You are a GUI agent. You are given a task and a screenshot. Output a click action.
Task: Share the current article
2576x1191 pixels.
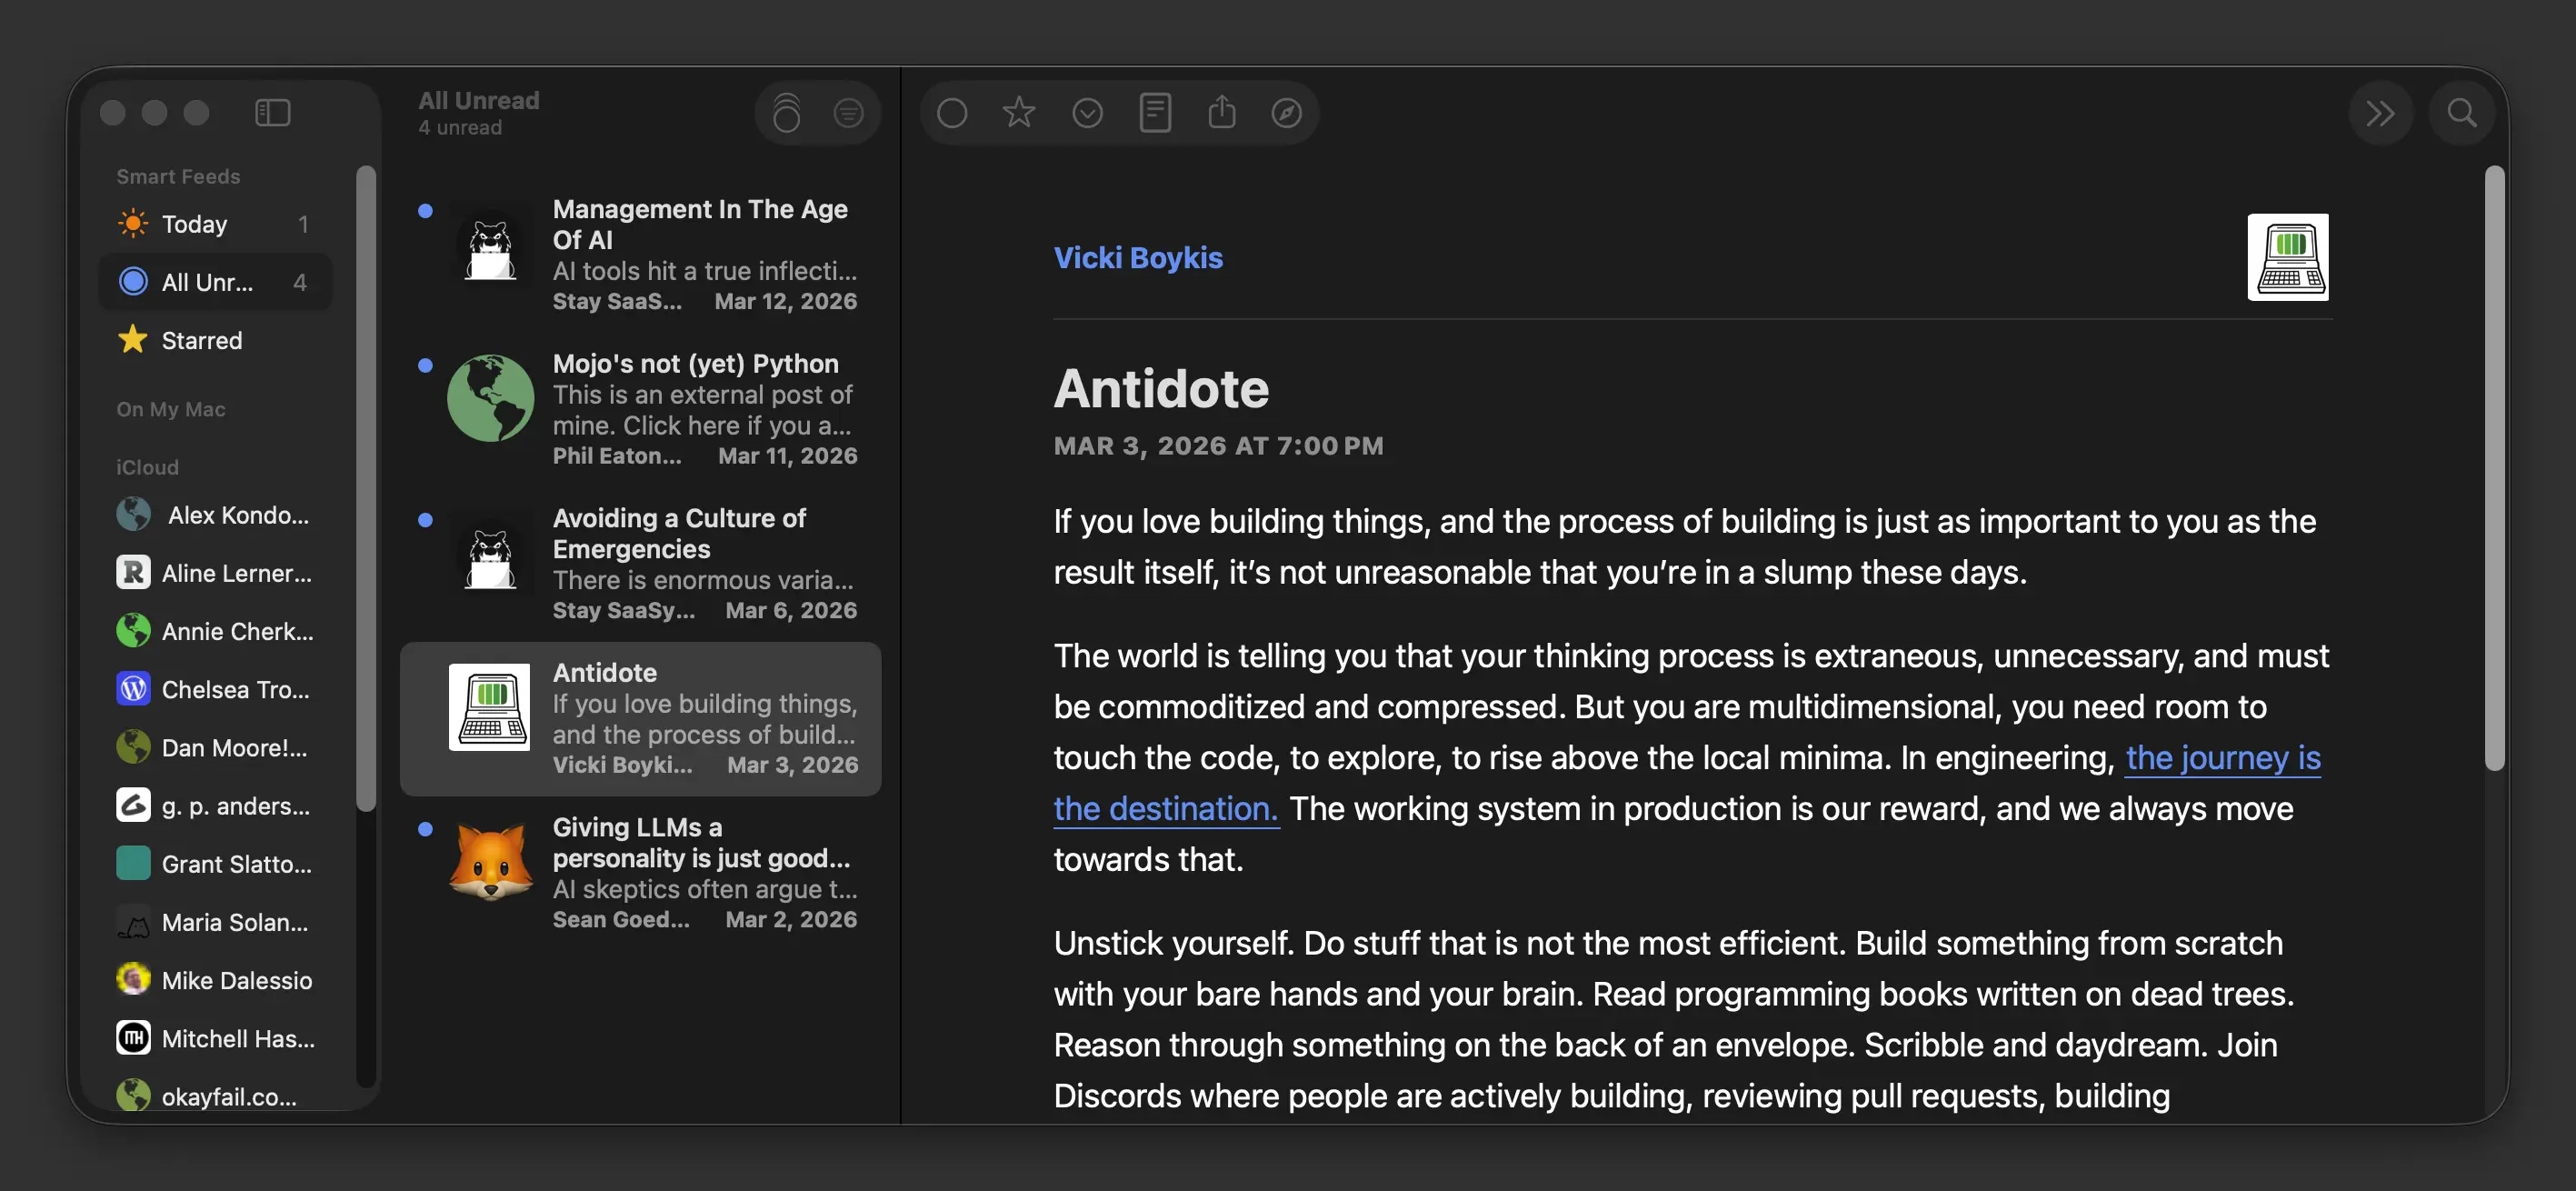point(1222,112)
